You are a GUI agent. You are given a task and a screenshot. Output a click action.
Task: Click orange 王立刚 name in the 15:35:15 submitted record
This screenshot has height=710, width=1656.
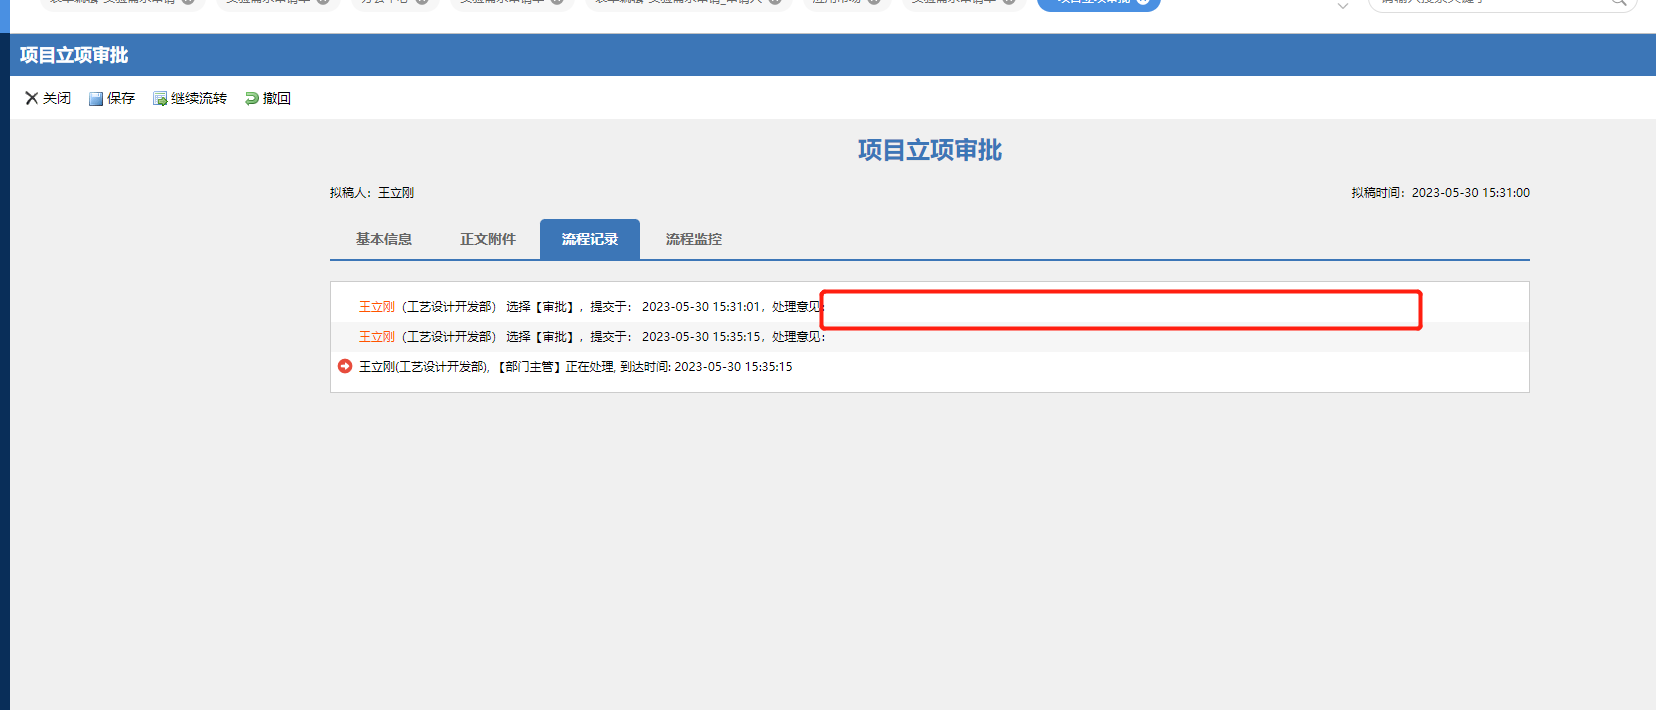point(377,337)
